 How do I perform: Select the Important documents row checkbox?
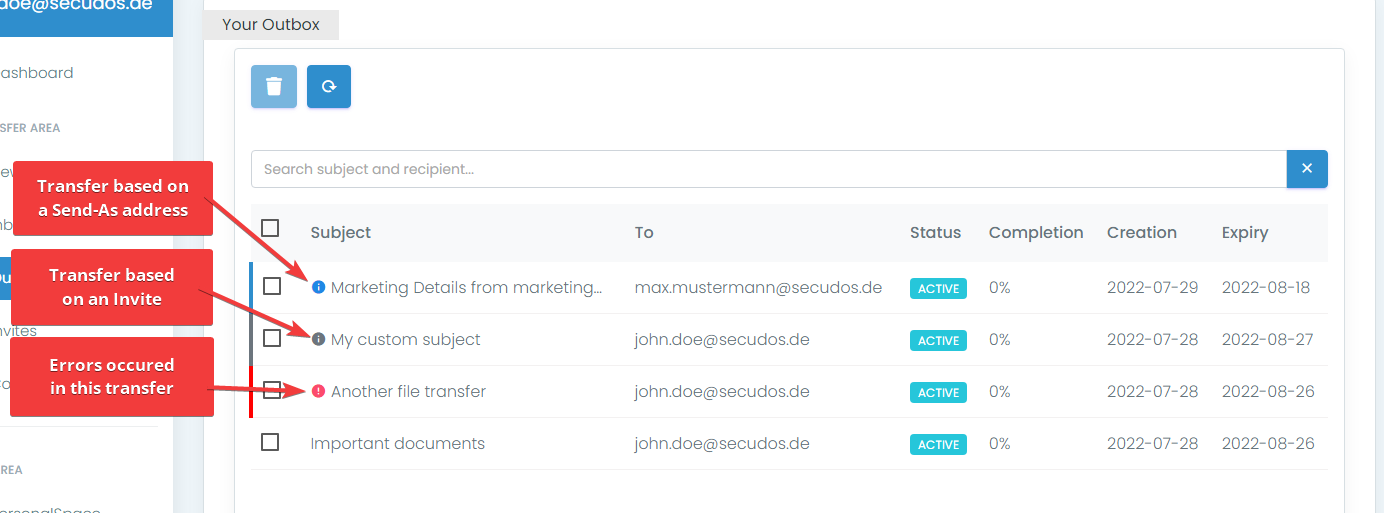coord(270,442)
